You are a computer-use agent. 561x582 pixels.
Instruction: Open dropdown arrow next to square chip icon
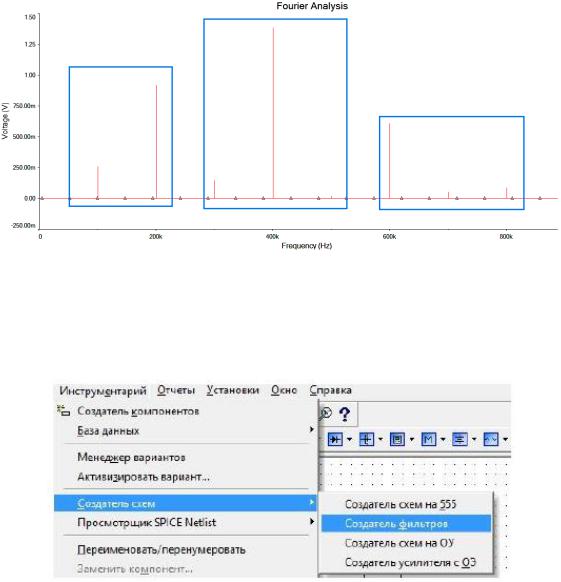(x=411, y=439)
